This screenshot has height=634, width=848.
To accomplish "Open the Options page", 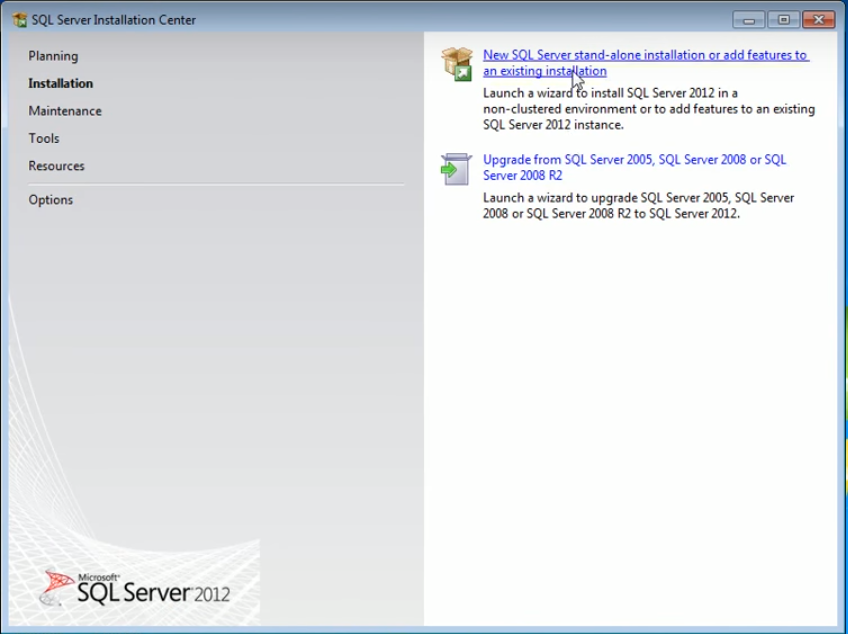I will point(50,200).
